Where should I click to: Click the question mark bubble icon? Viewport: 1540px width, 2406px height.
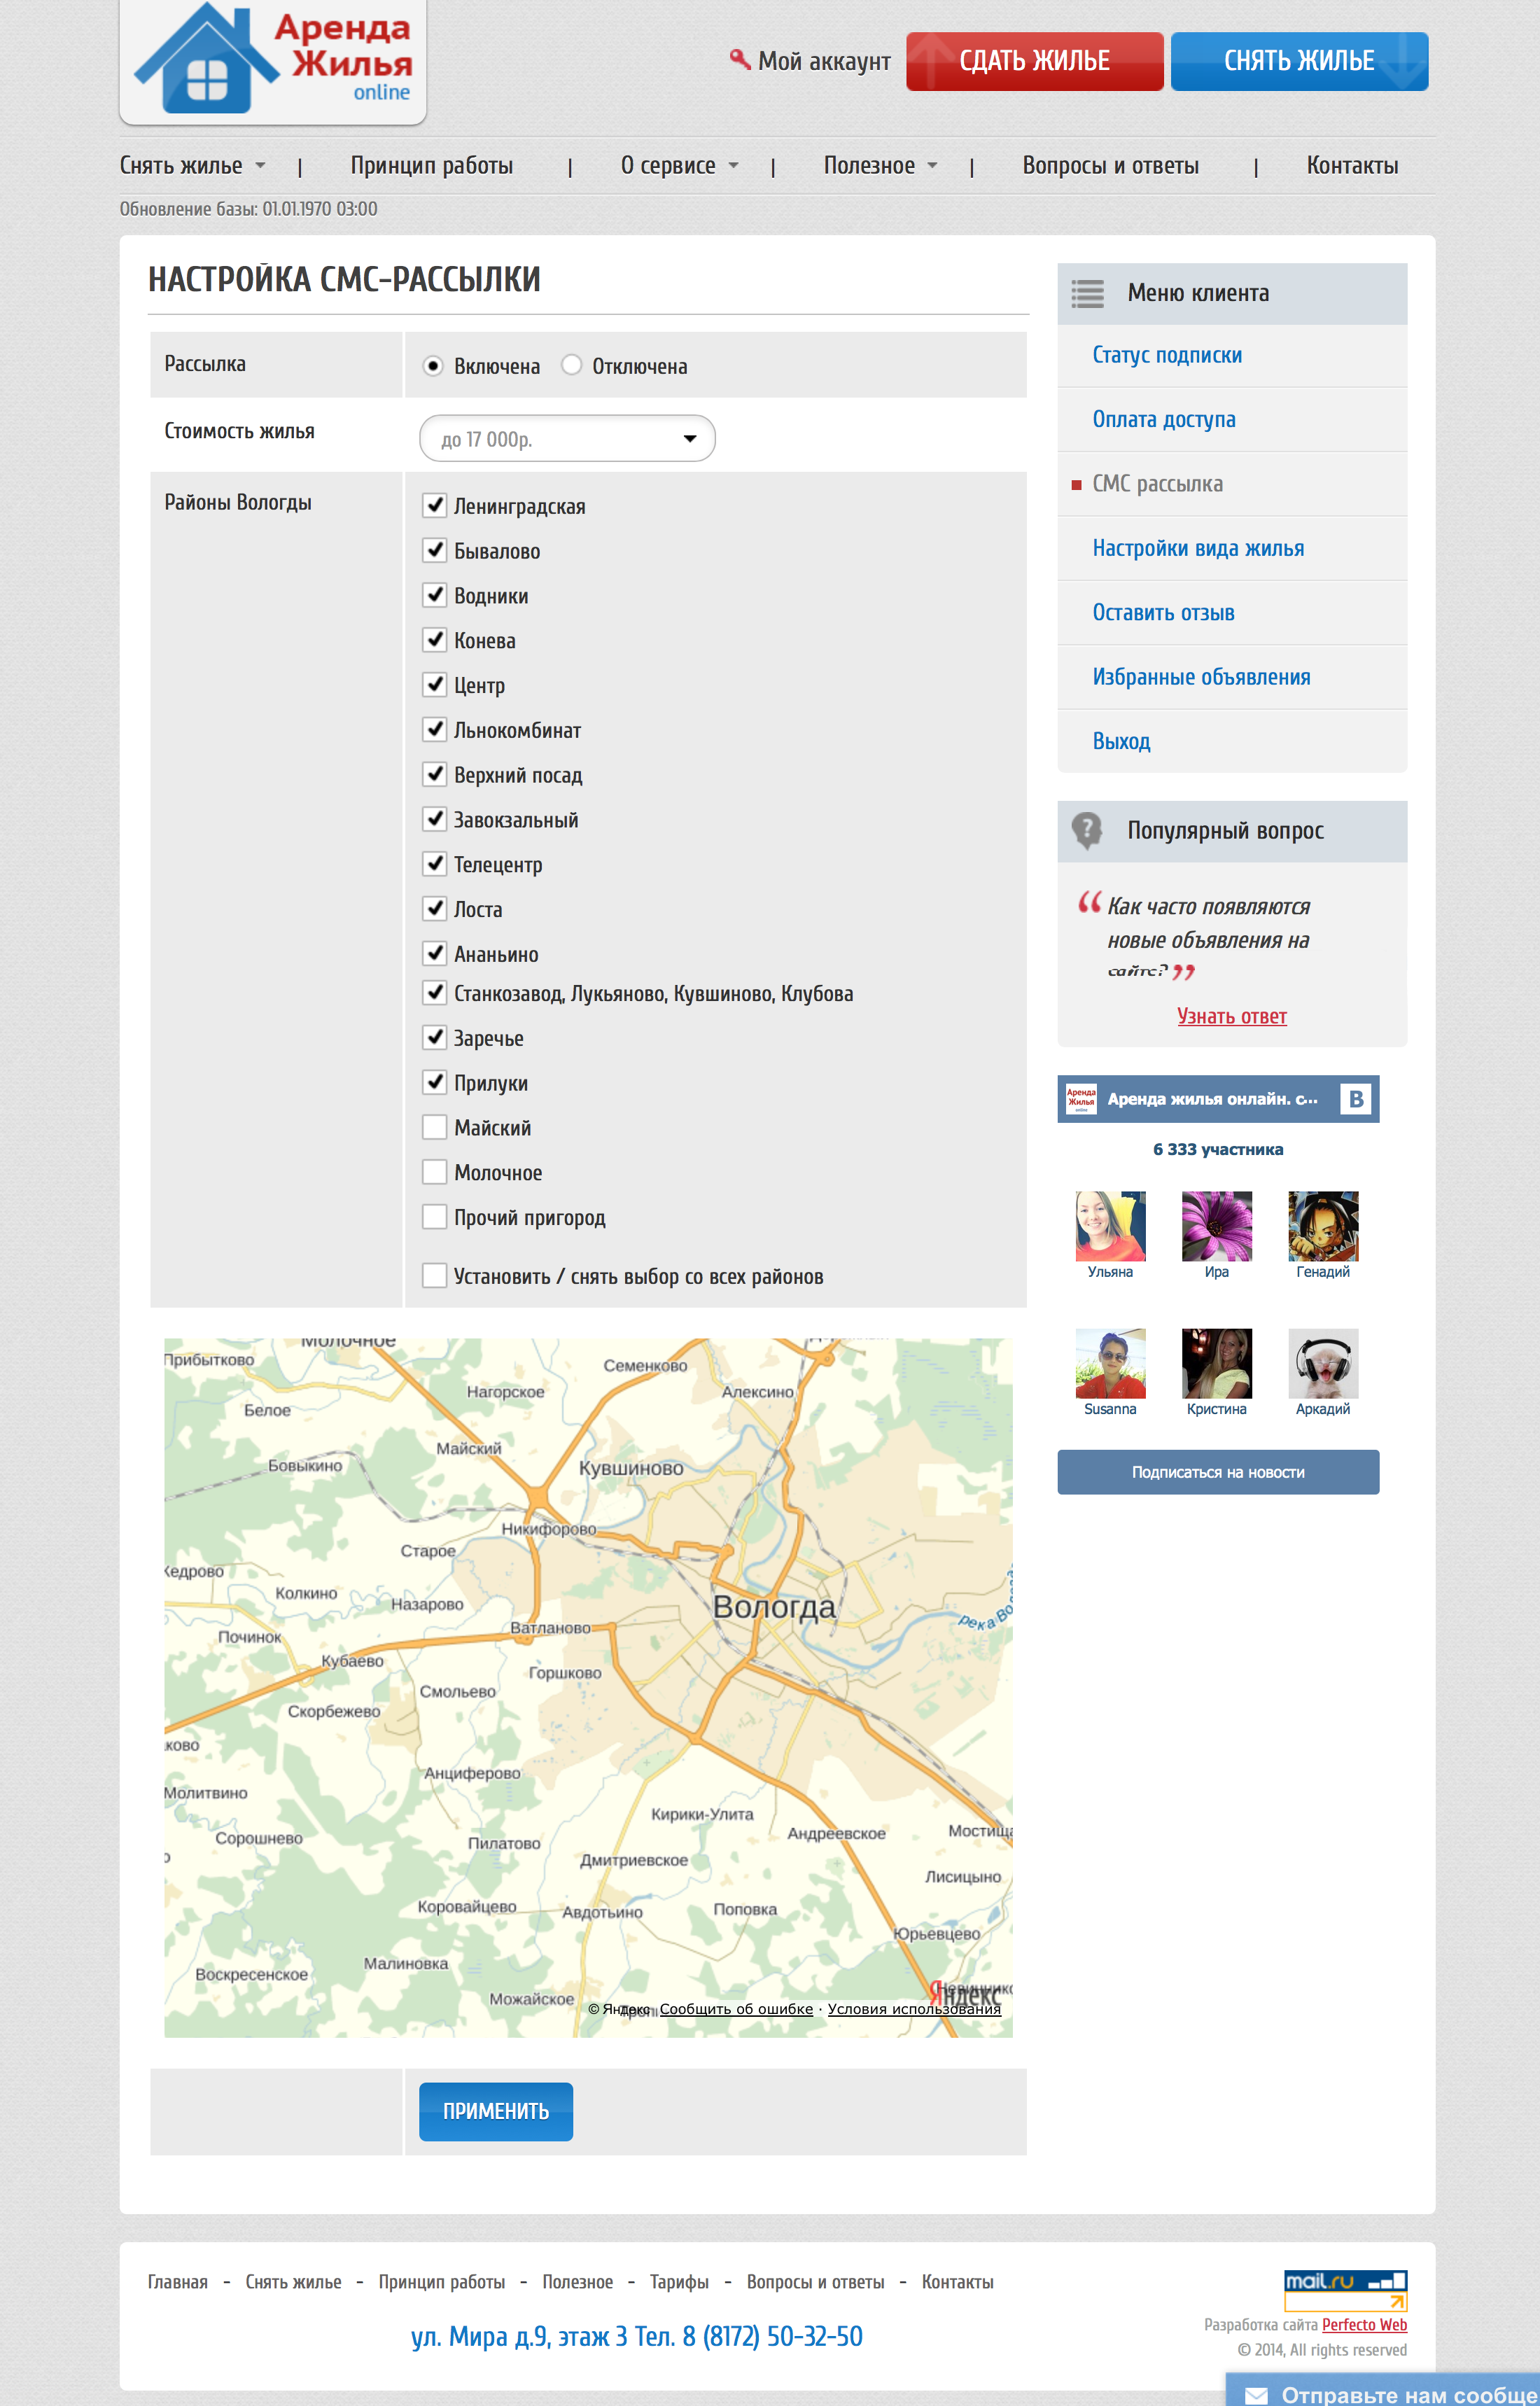click(x=1086, y=830)
